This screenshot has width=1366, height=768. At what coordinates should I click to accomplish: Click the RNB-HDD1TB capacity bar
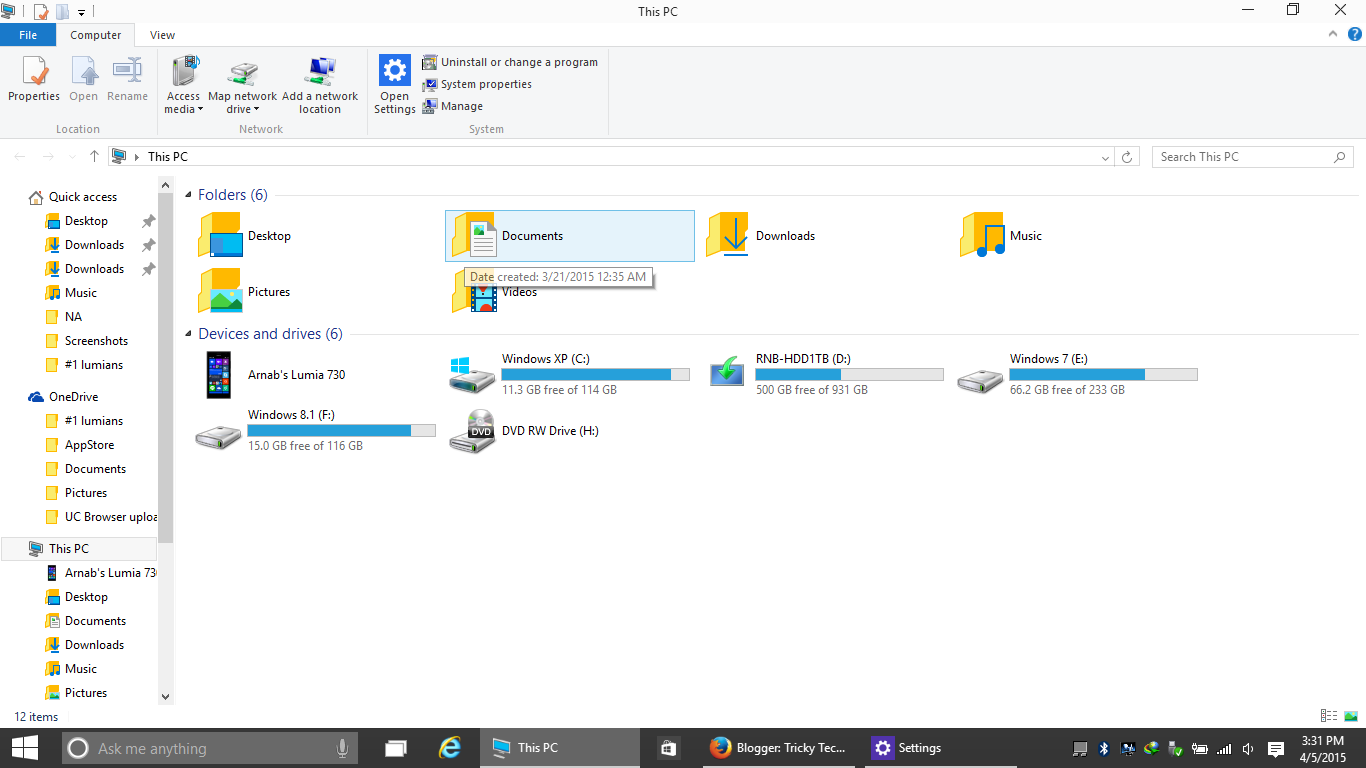pyautogui.click(x=849, y=374)
